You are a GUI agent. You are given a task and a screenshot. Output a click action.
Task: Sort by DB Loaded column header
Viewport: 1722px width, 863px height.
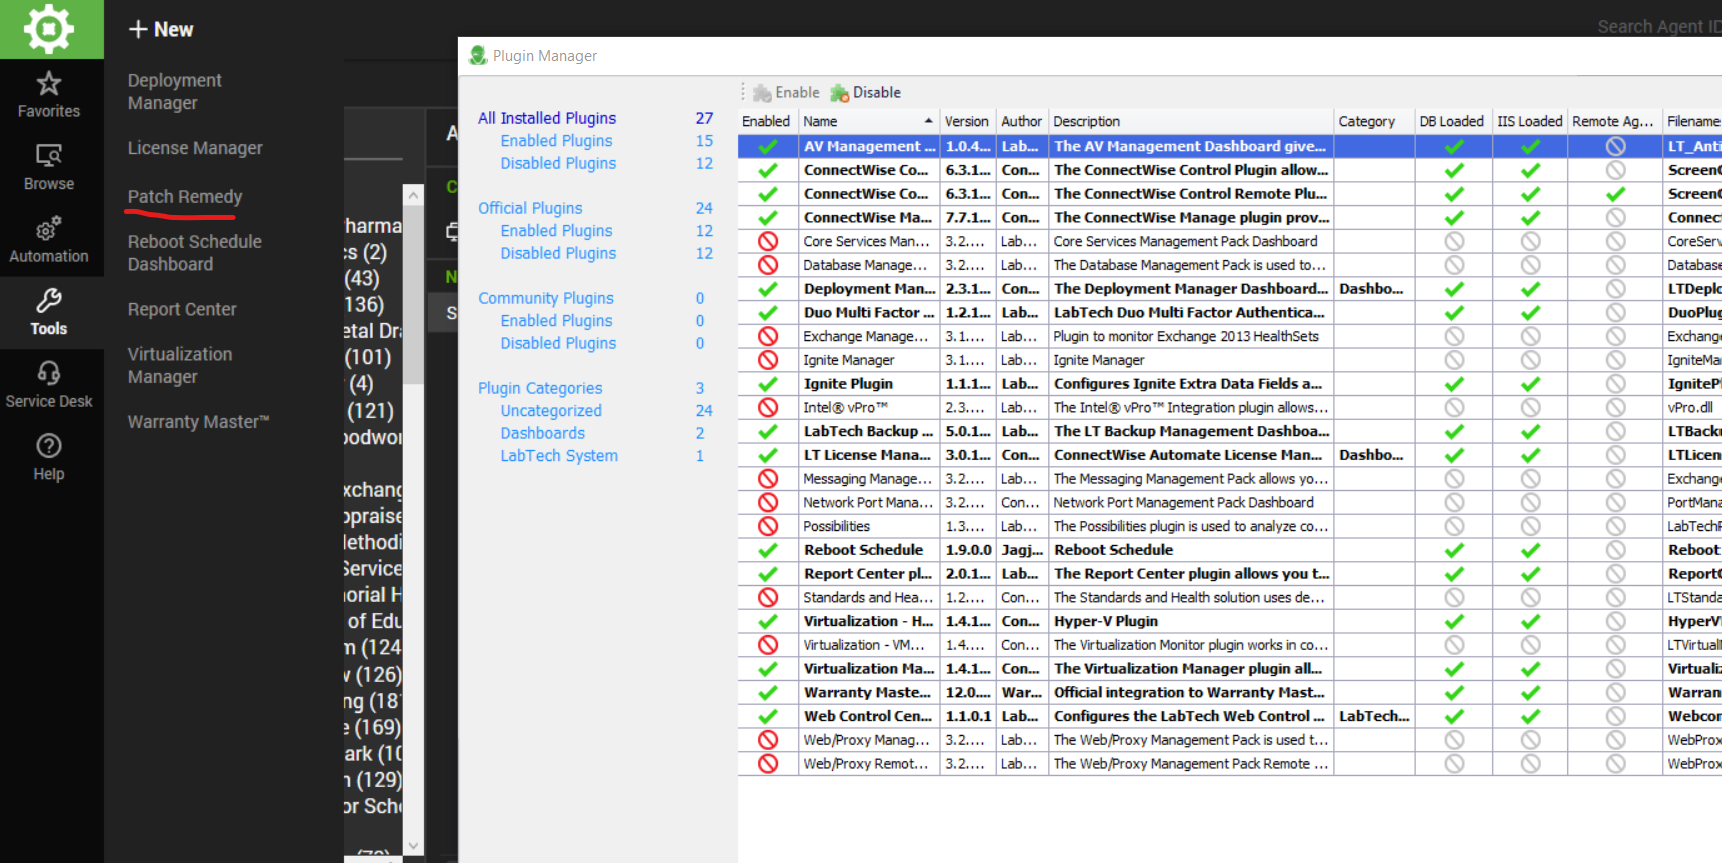[1453, 121]
